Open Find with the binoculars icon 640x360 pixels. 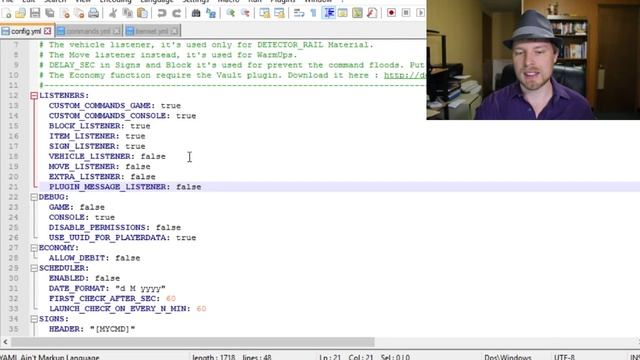pyautogui.click(x=196, y=13)
